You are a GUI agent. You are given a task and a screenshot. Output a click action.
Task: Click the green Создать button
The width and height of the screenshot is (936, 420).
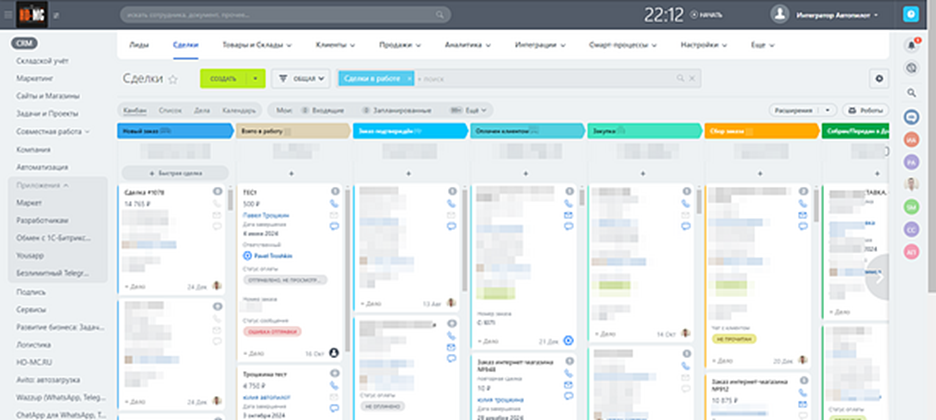click(222, 78)
